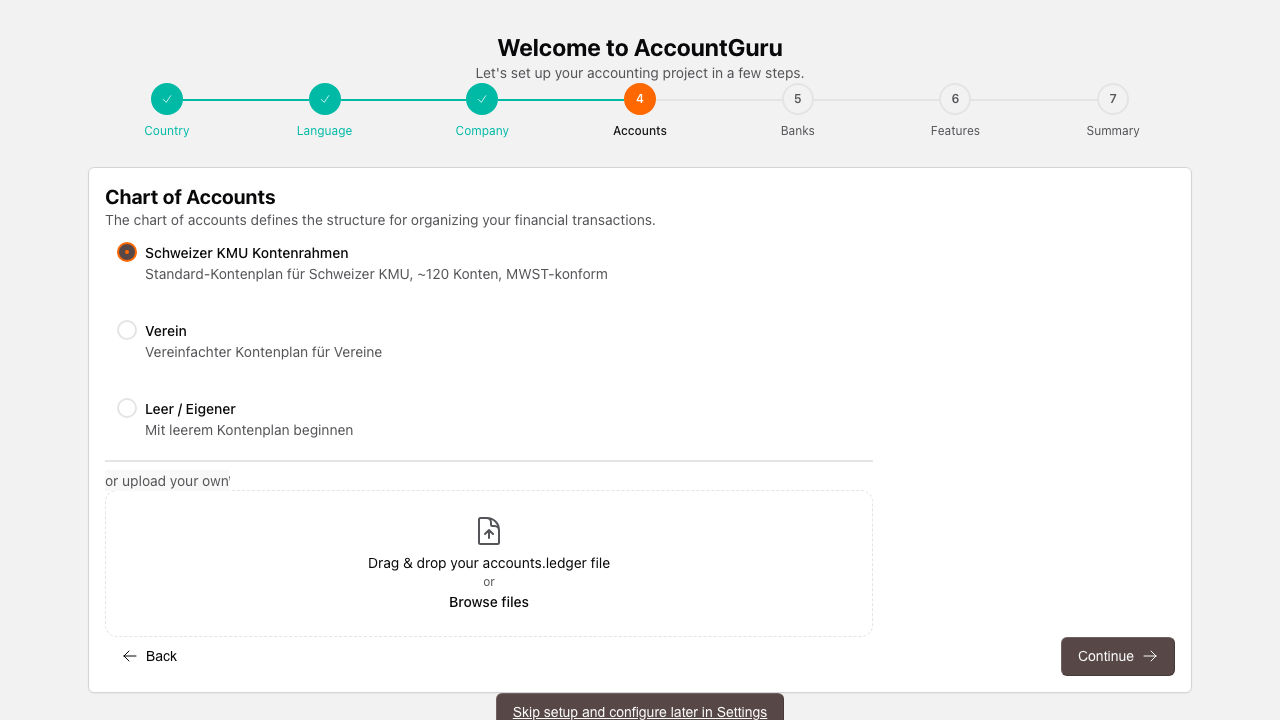Click the Language step checkmark circle
The image size is (1280, 720).
(x=325, y=99)
